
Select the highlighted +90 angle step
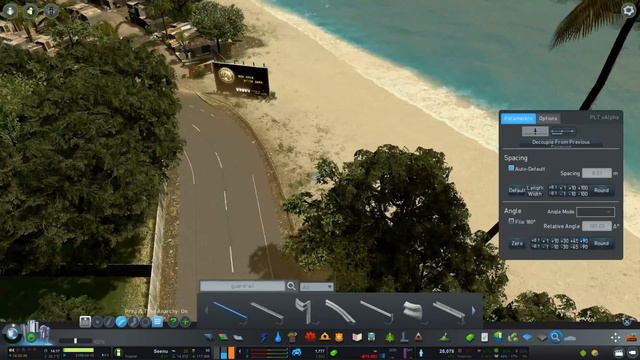584,240
